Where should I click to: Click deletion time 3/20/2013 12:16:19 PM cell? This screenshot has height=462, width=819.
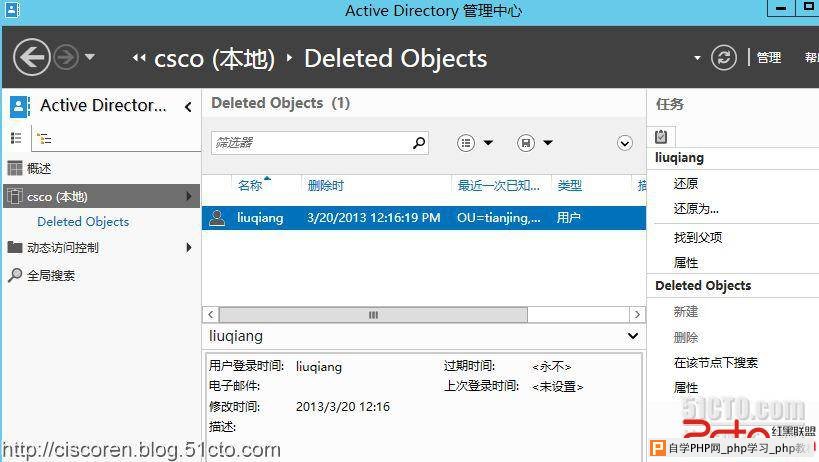[373, 218]
